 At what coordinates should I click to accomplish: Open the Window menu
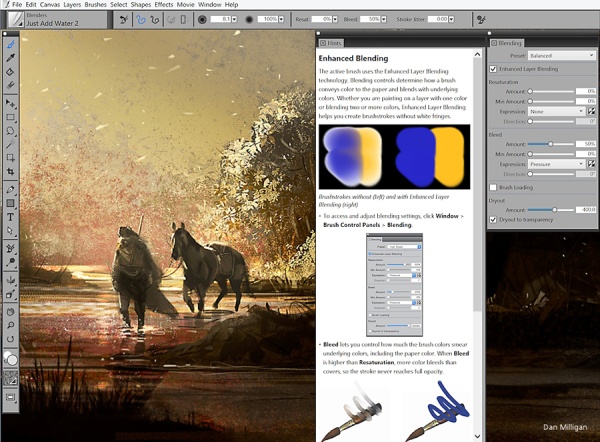[210, 5]
